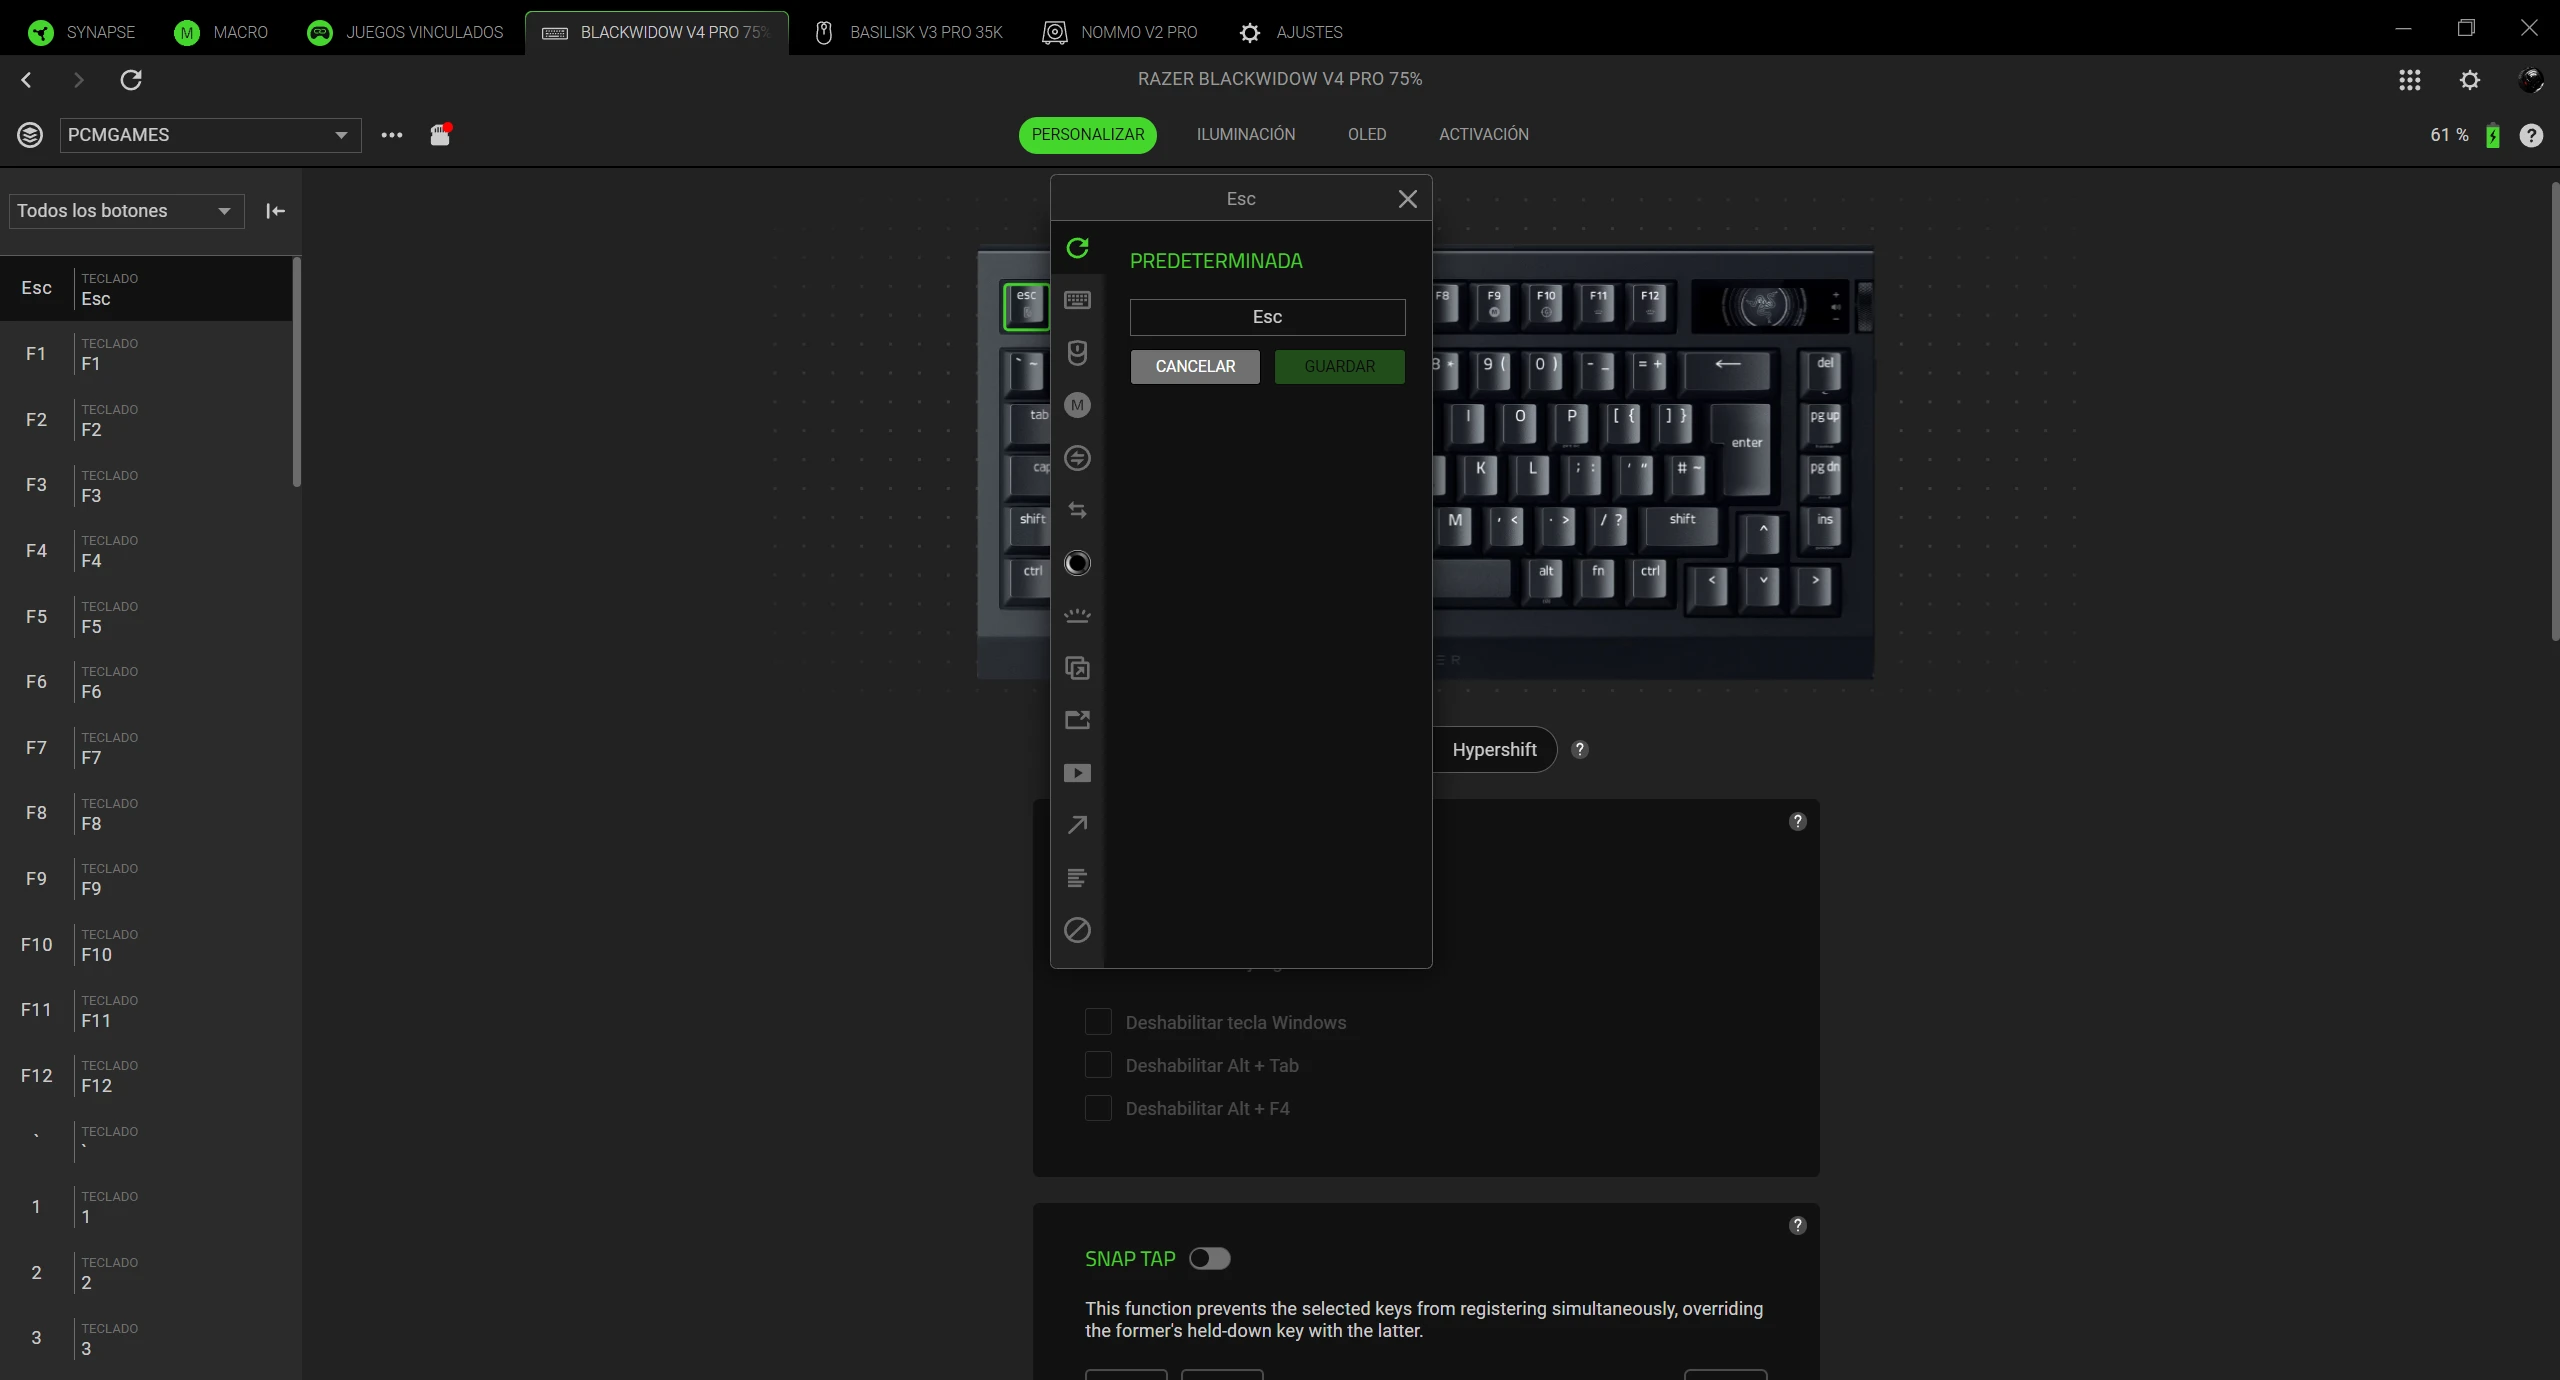Open the AJUSTES tab
Image resolution: width=2560 pixels, height=1380 pixels.
pyautogui.click(x=1291, y=32)
